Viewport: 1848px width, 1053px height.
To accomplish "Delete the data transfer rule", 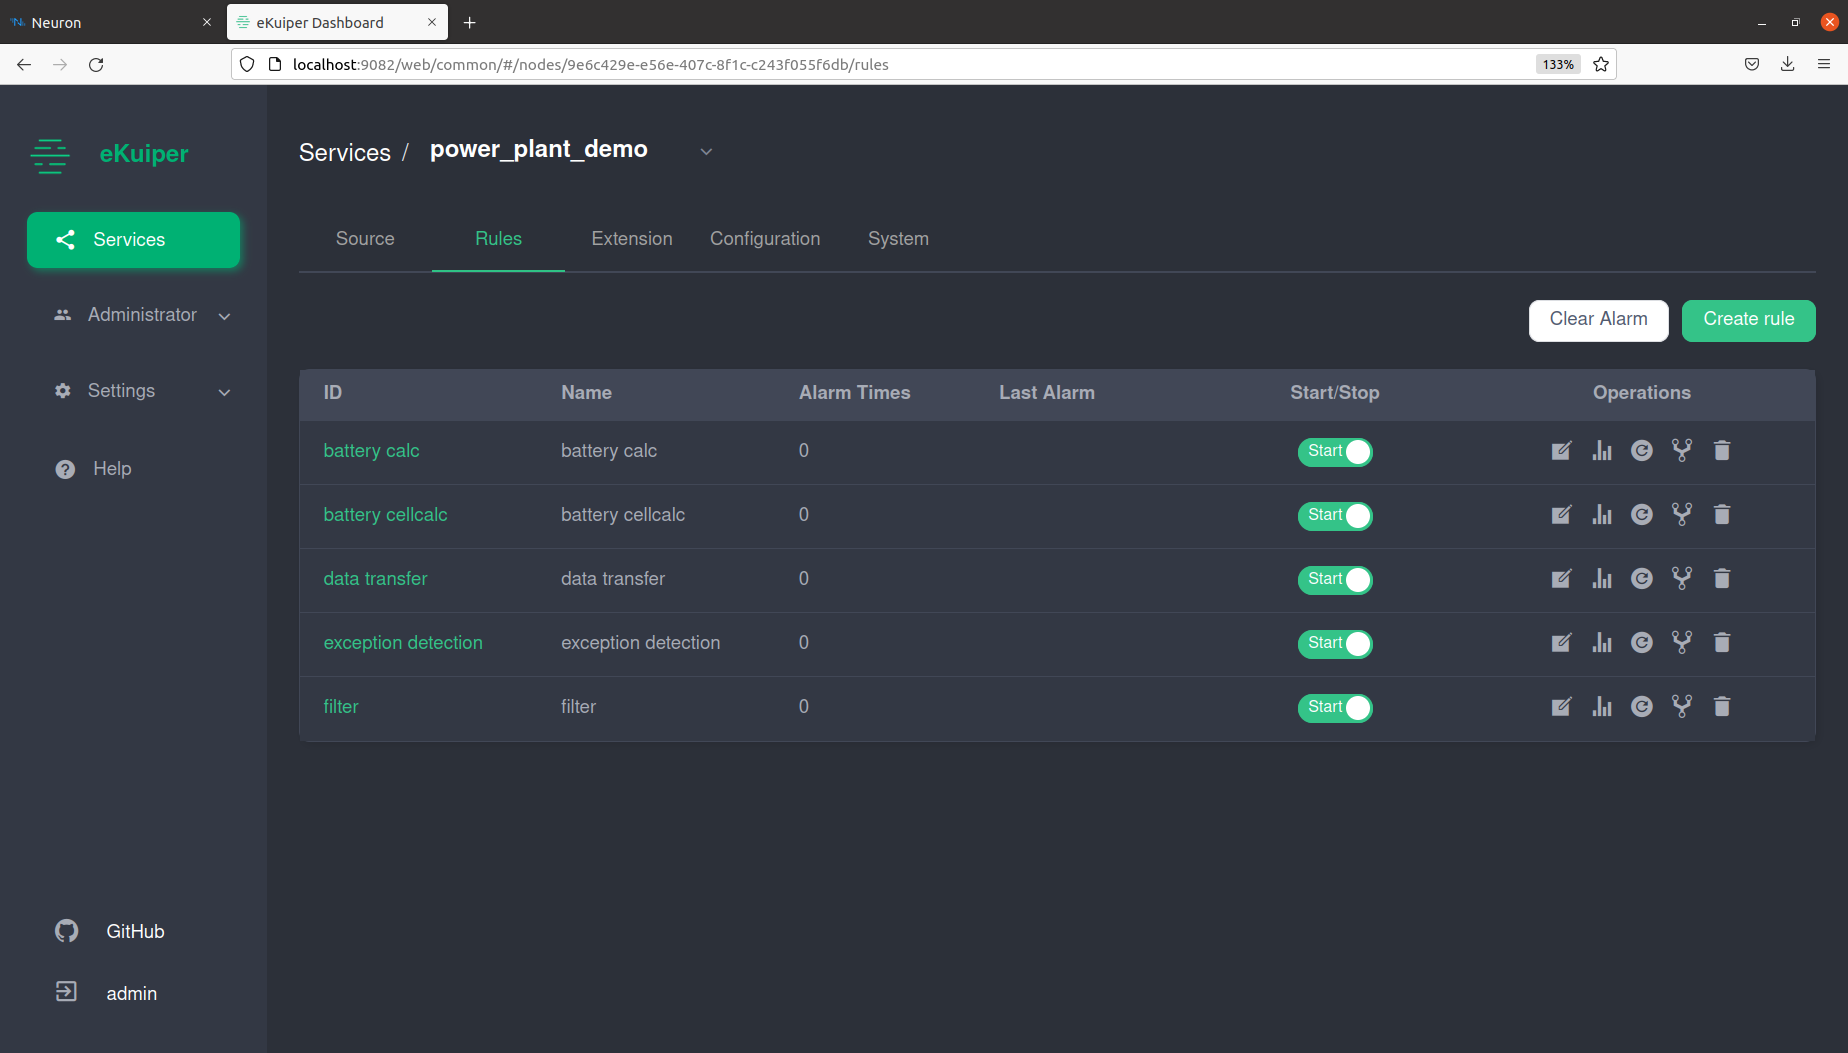I will pos(1722,579).
